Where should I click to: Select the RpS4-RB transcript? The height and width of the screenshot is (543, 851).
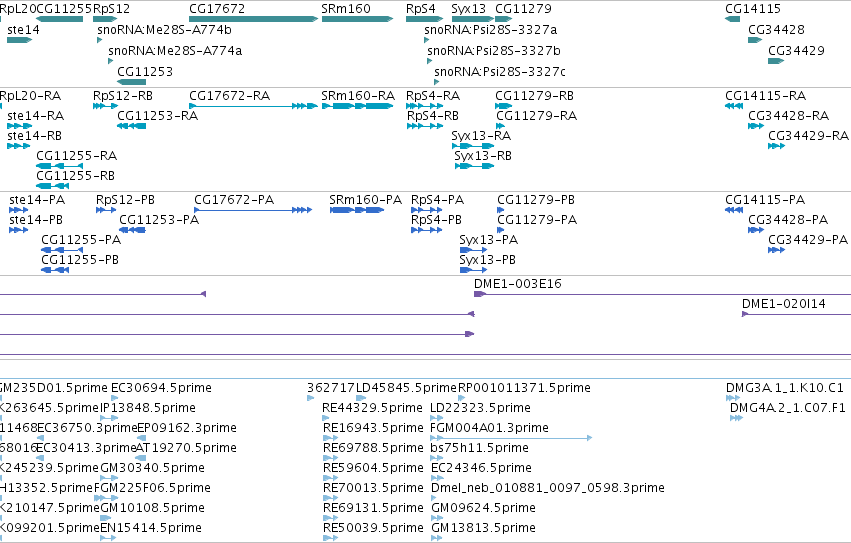(425, 126)
